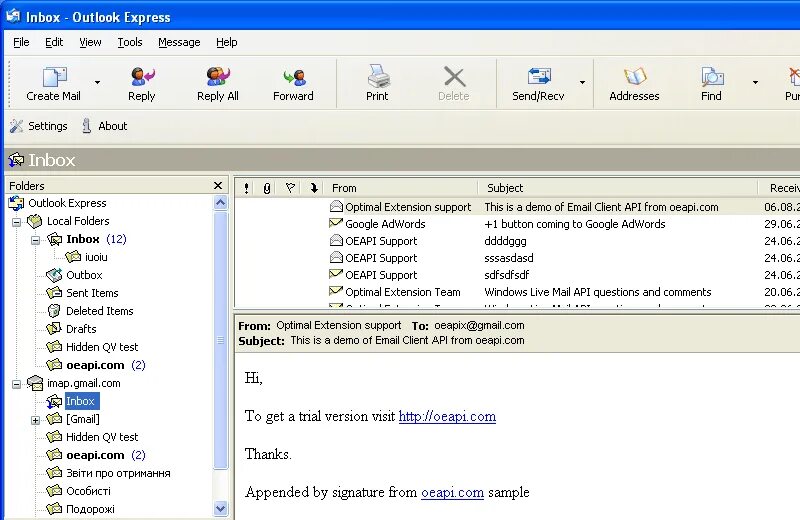800x520 pixels.
Task: Sort messages by From column
Action: click(401, 188)
